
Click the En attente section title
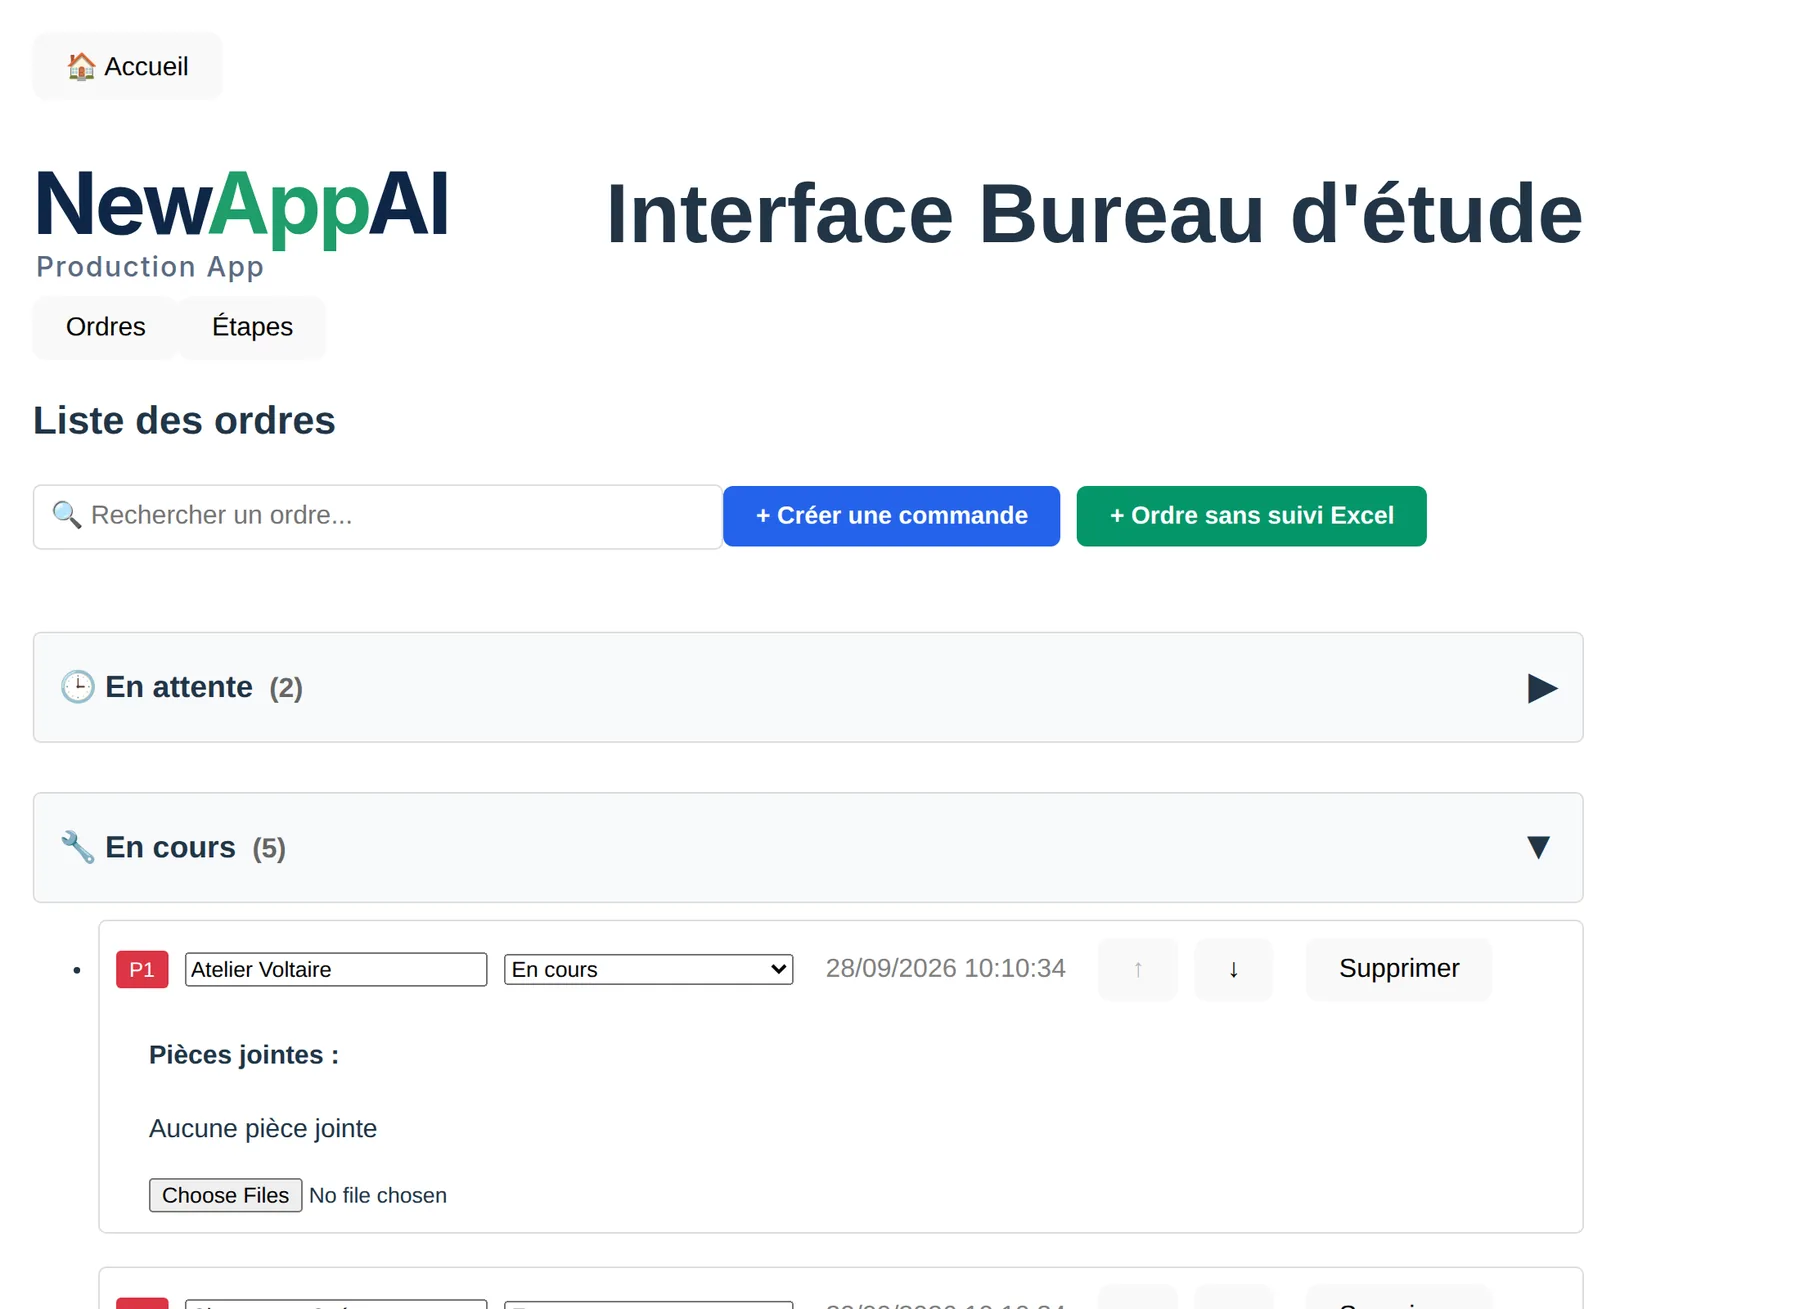tap(179, 687)
